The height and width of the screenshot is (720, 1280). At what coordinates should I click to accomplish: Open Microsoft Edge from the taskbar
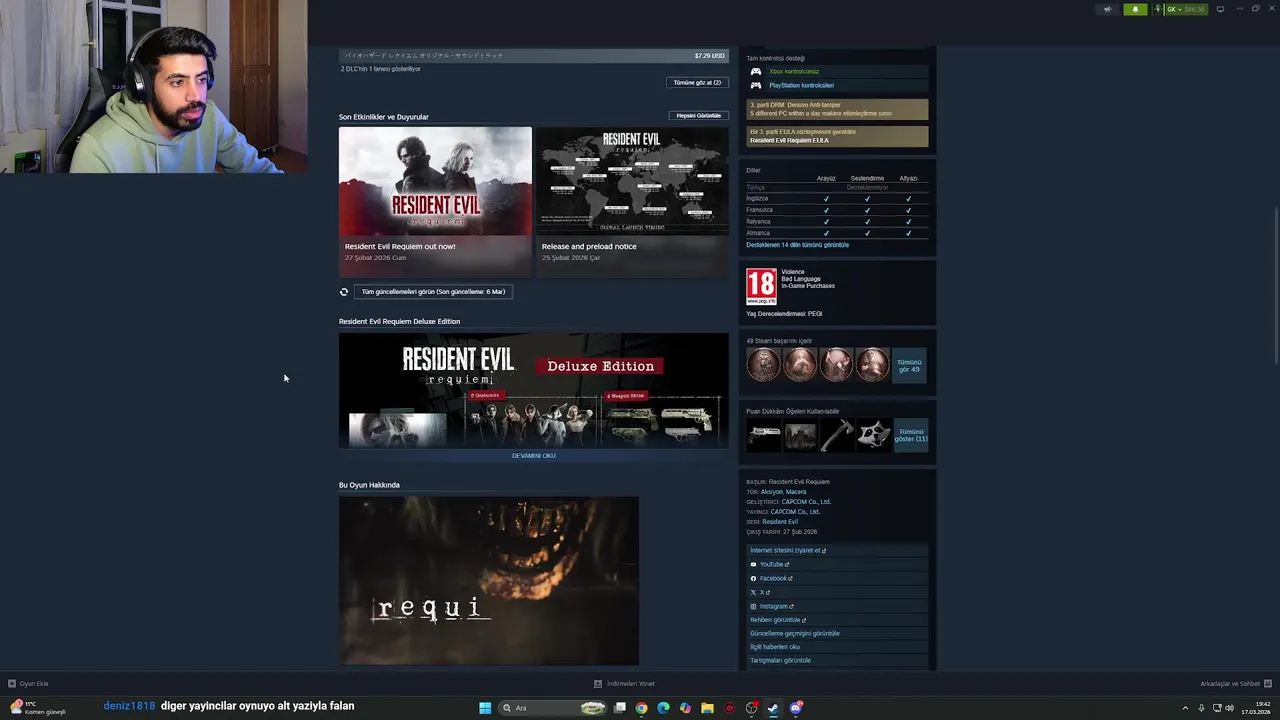click(x=663, y=708)
